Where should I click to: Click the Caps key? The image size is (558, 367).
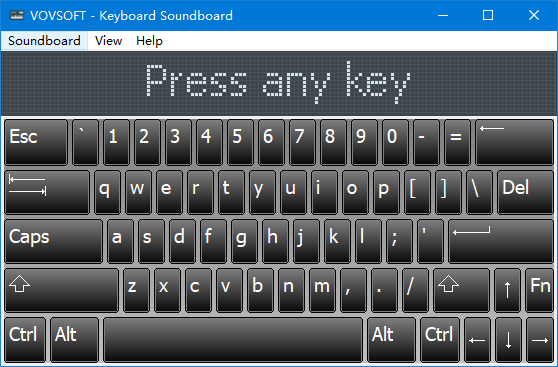pyautogui.click(x=54, y=241)
